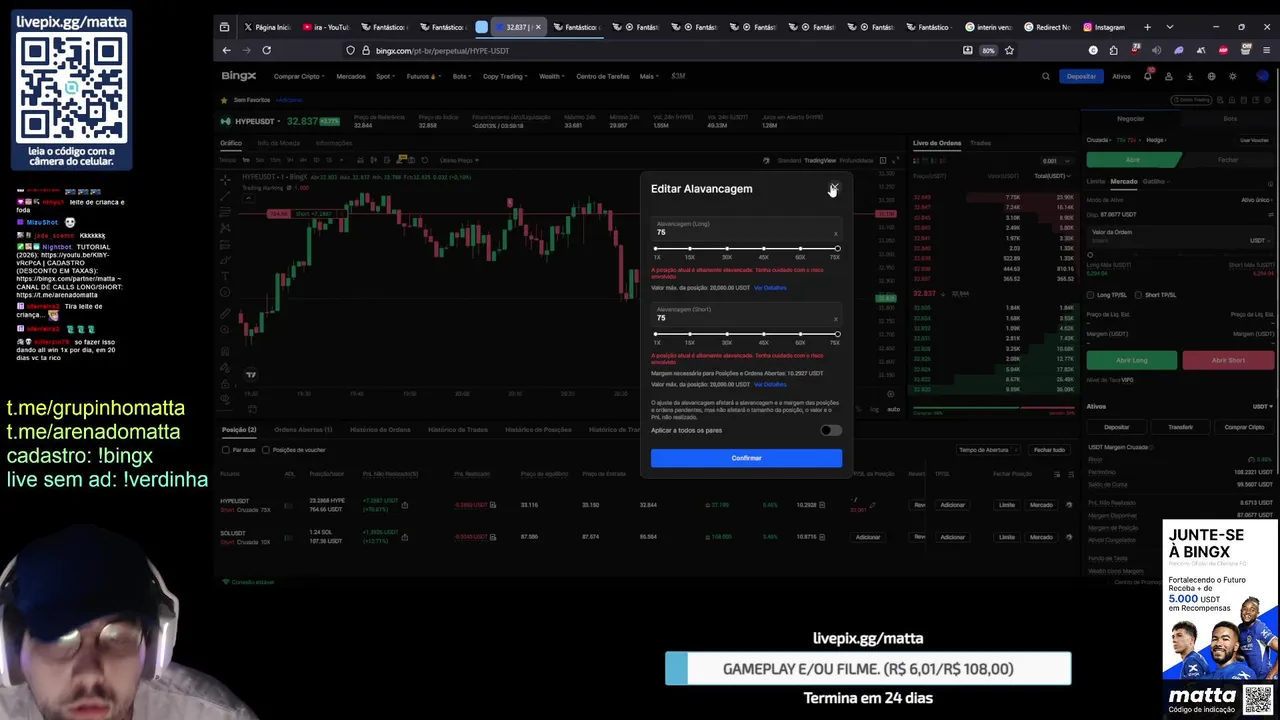The image size is (1280, 720).
Task: Click Mercado close button in HYPEUSDT row
Action: coord(1041,505)
